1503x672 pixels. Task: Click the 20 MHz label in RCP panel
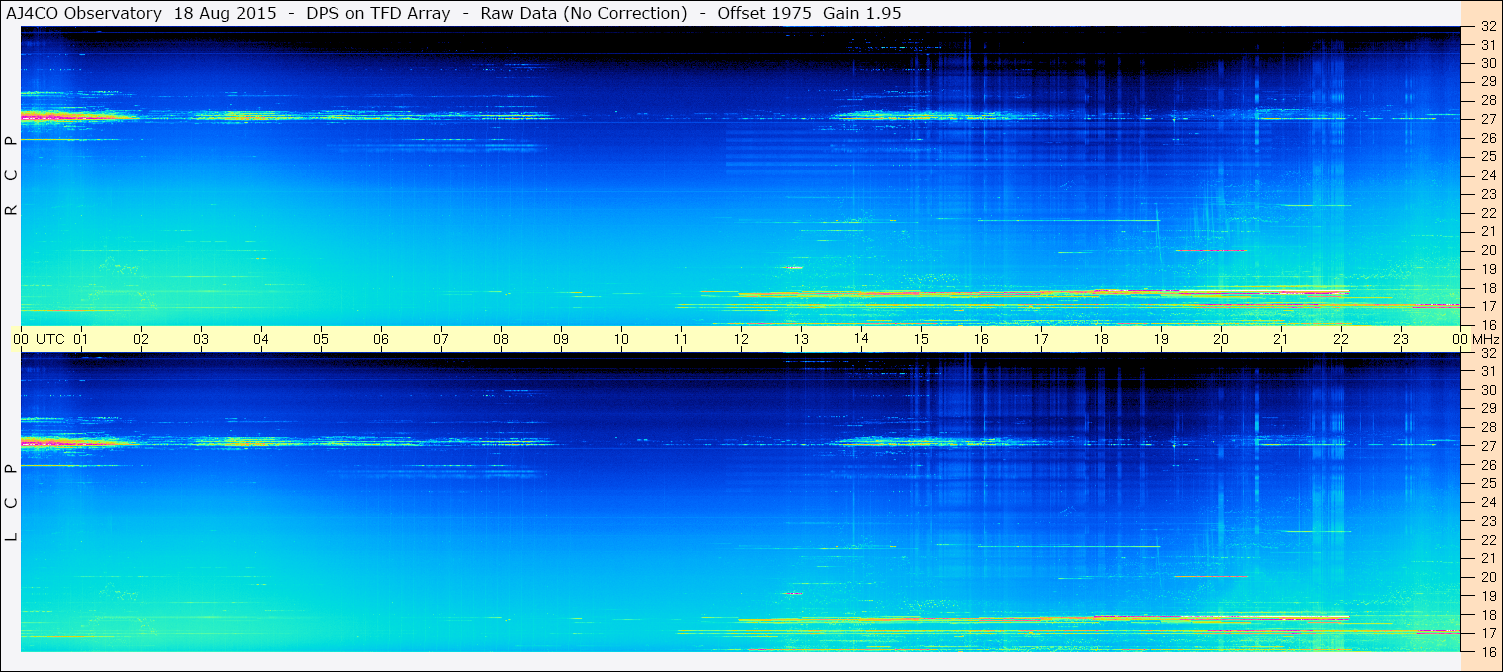point(1488,250)
